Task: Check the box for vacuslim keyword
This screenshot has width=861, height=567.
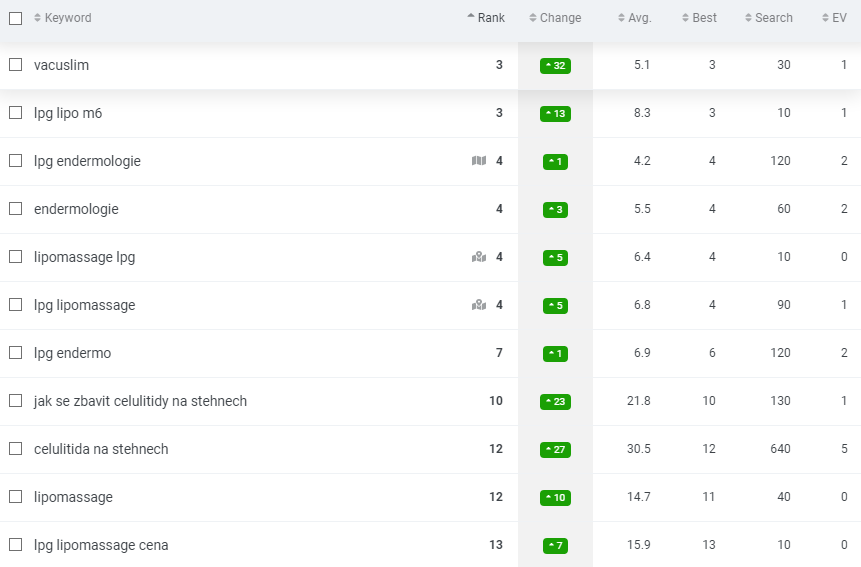Action: point(15,65)
